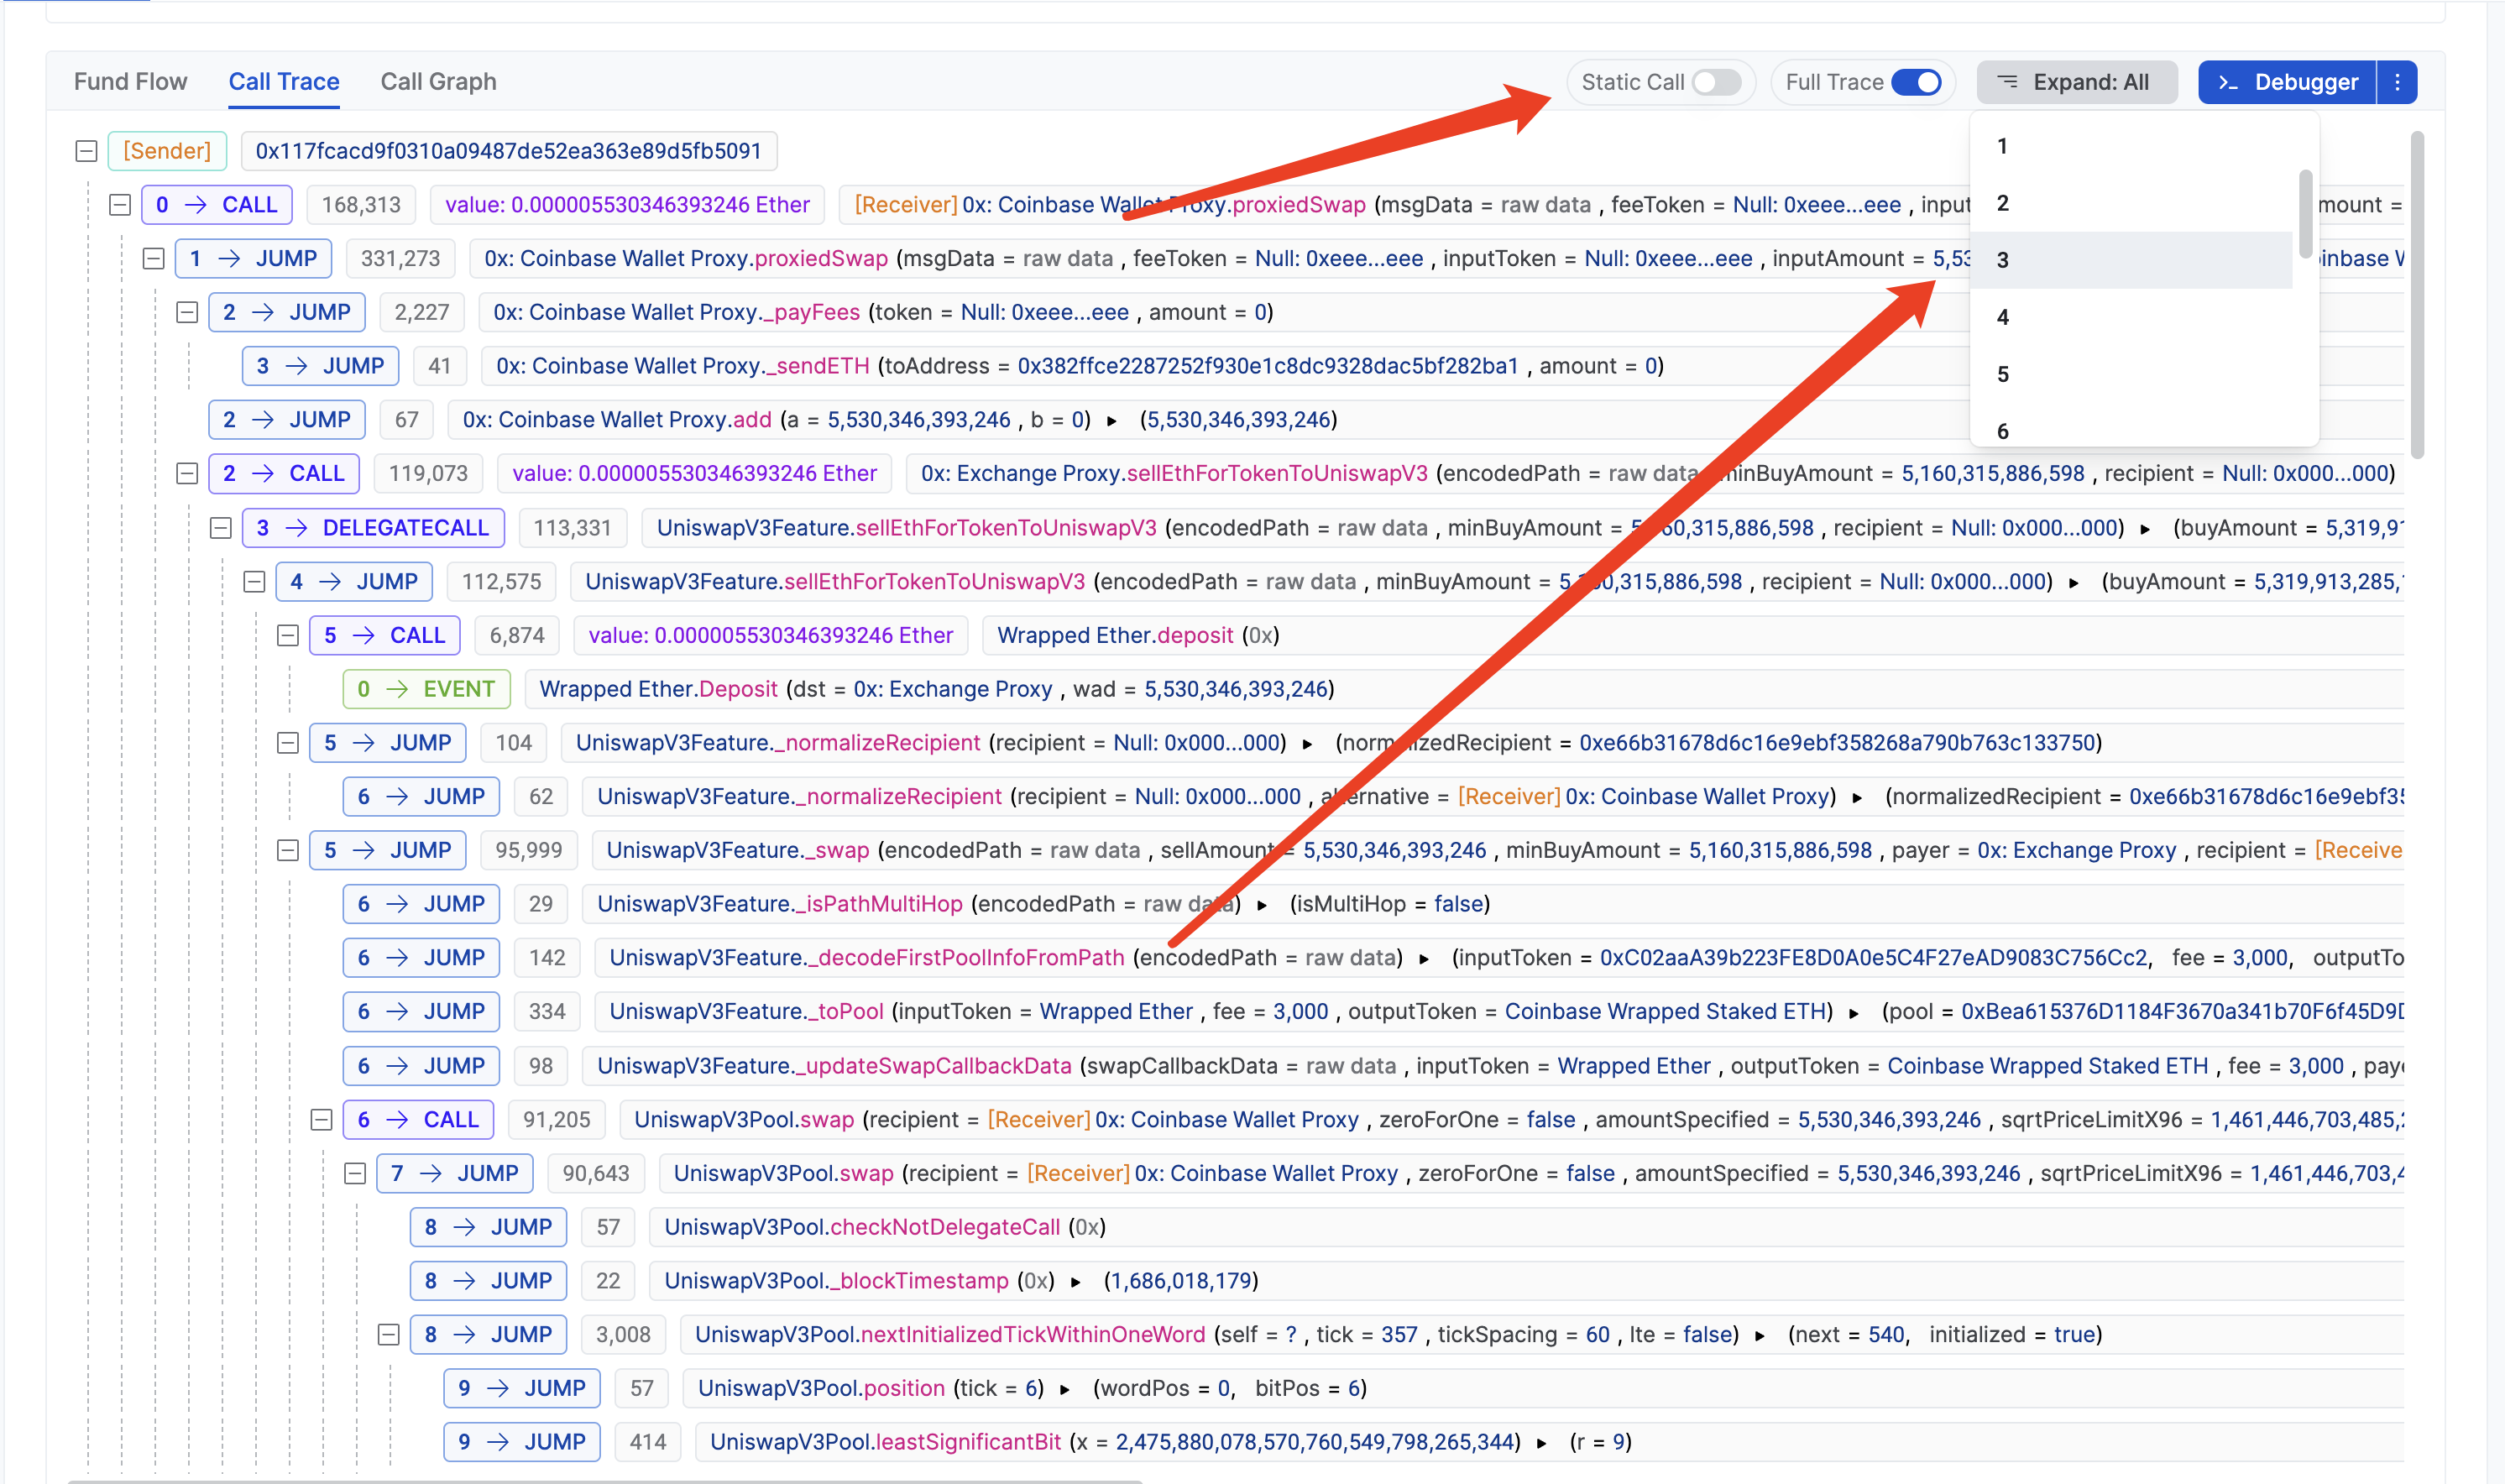
Task: Click the dropdown list scrollbar
Action: [2305, 212]
